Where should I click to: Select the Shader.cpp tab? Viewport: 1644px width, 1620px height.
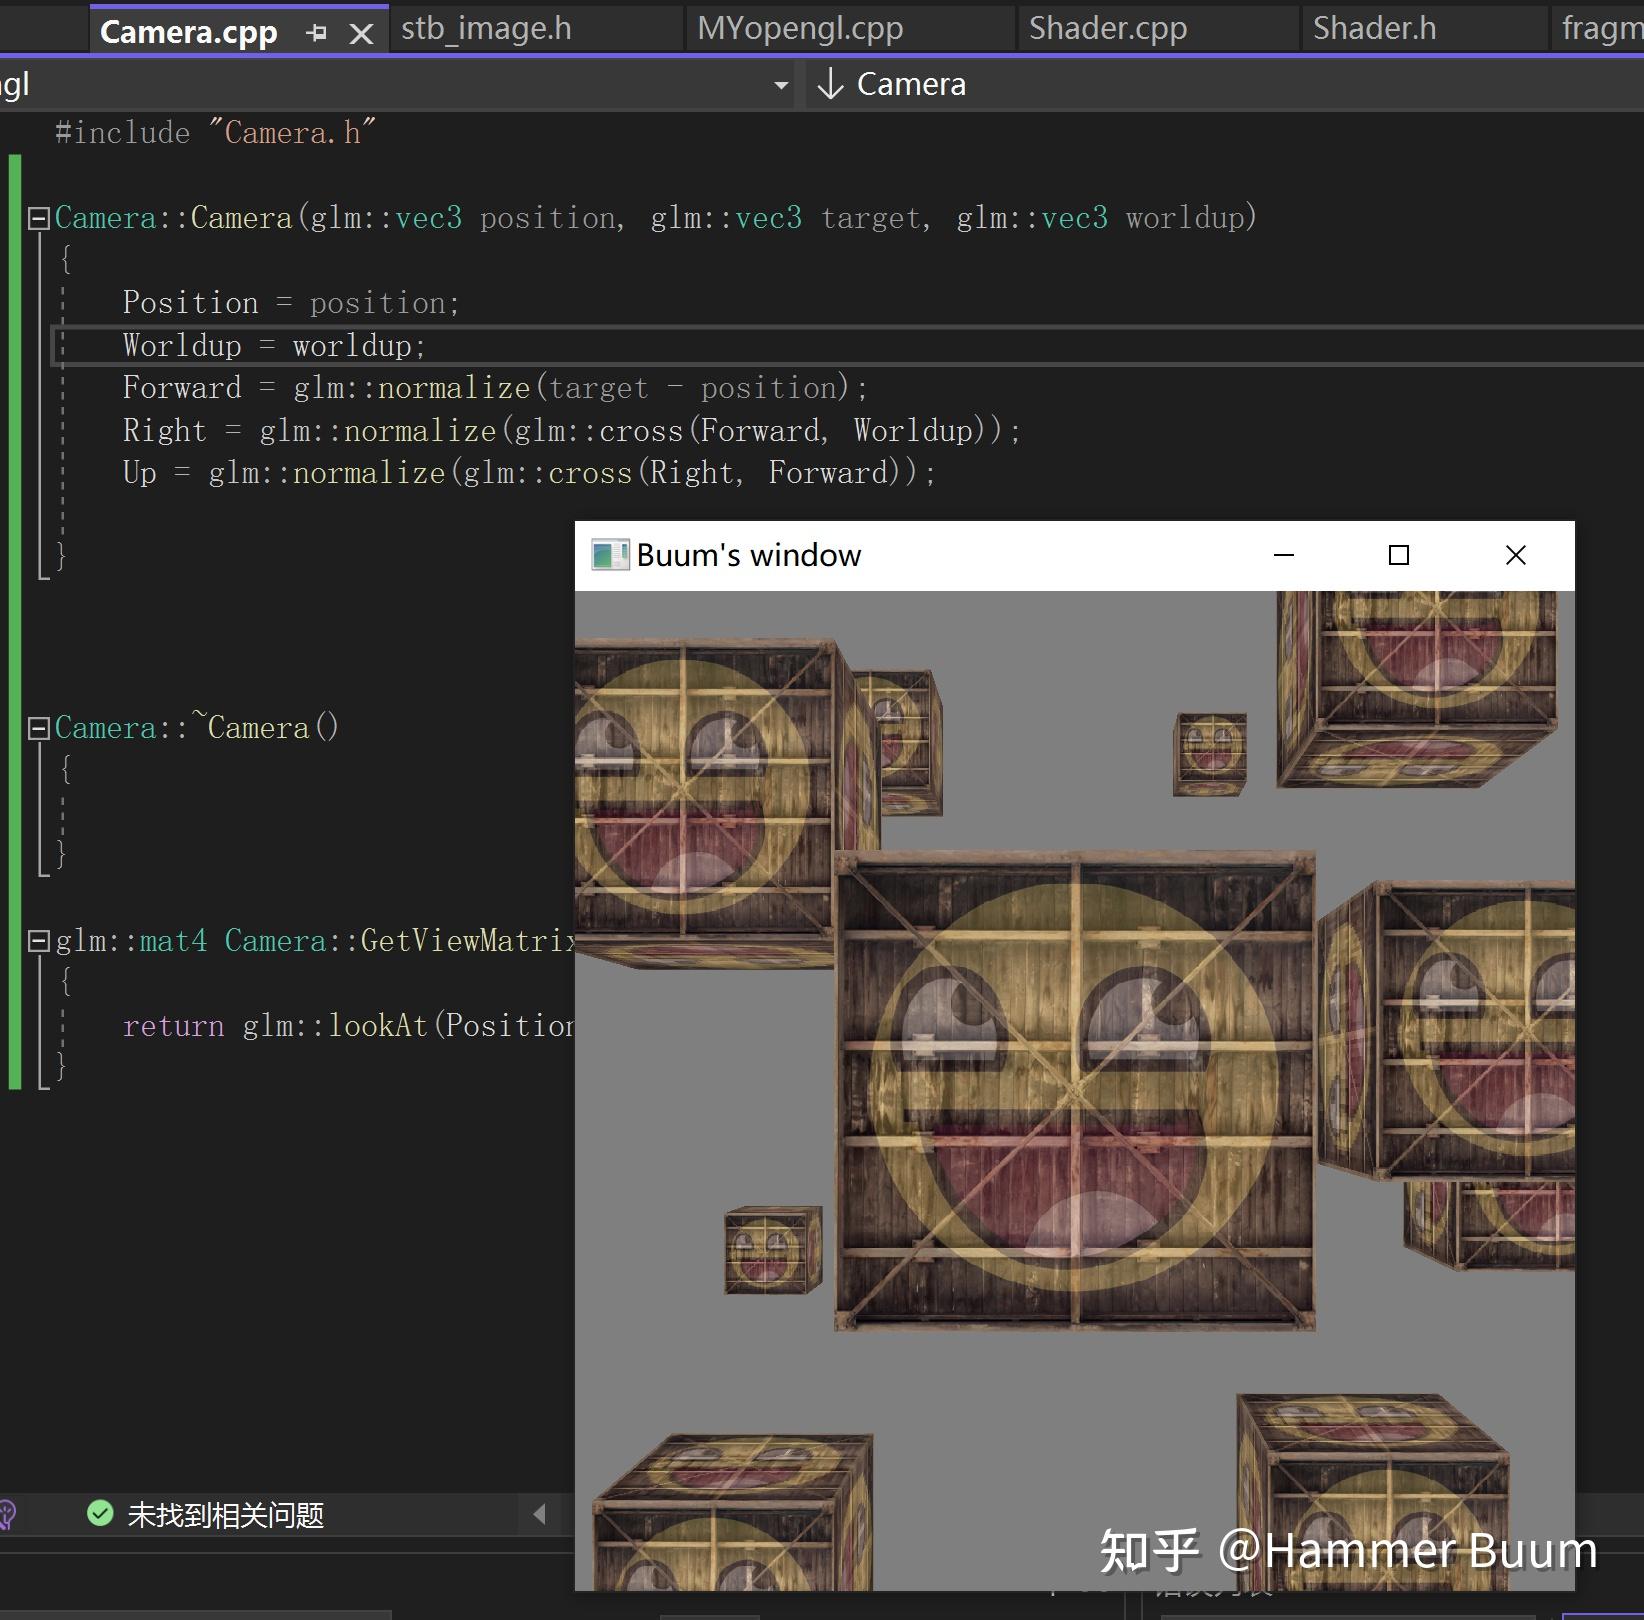point(1108,27)
